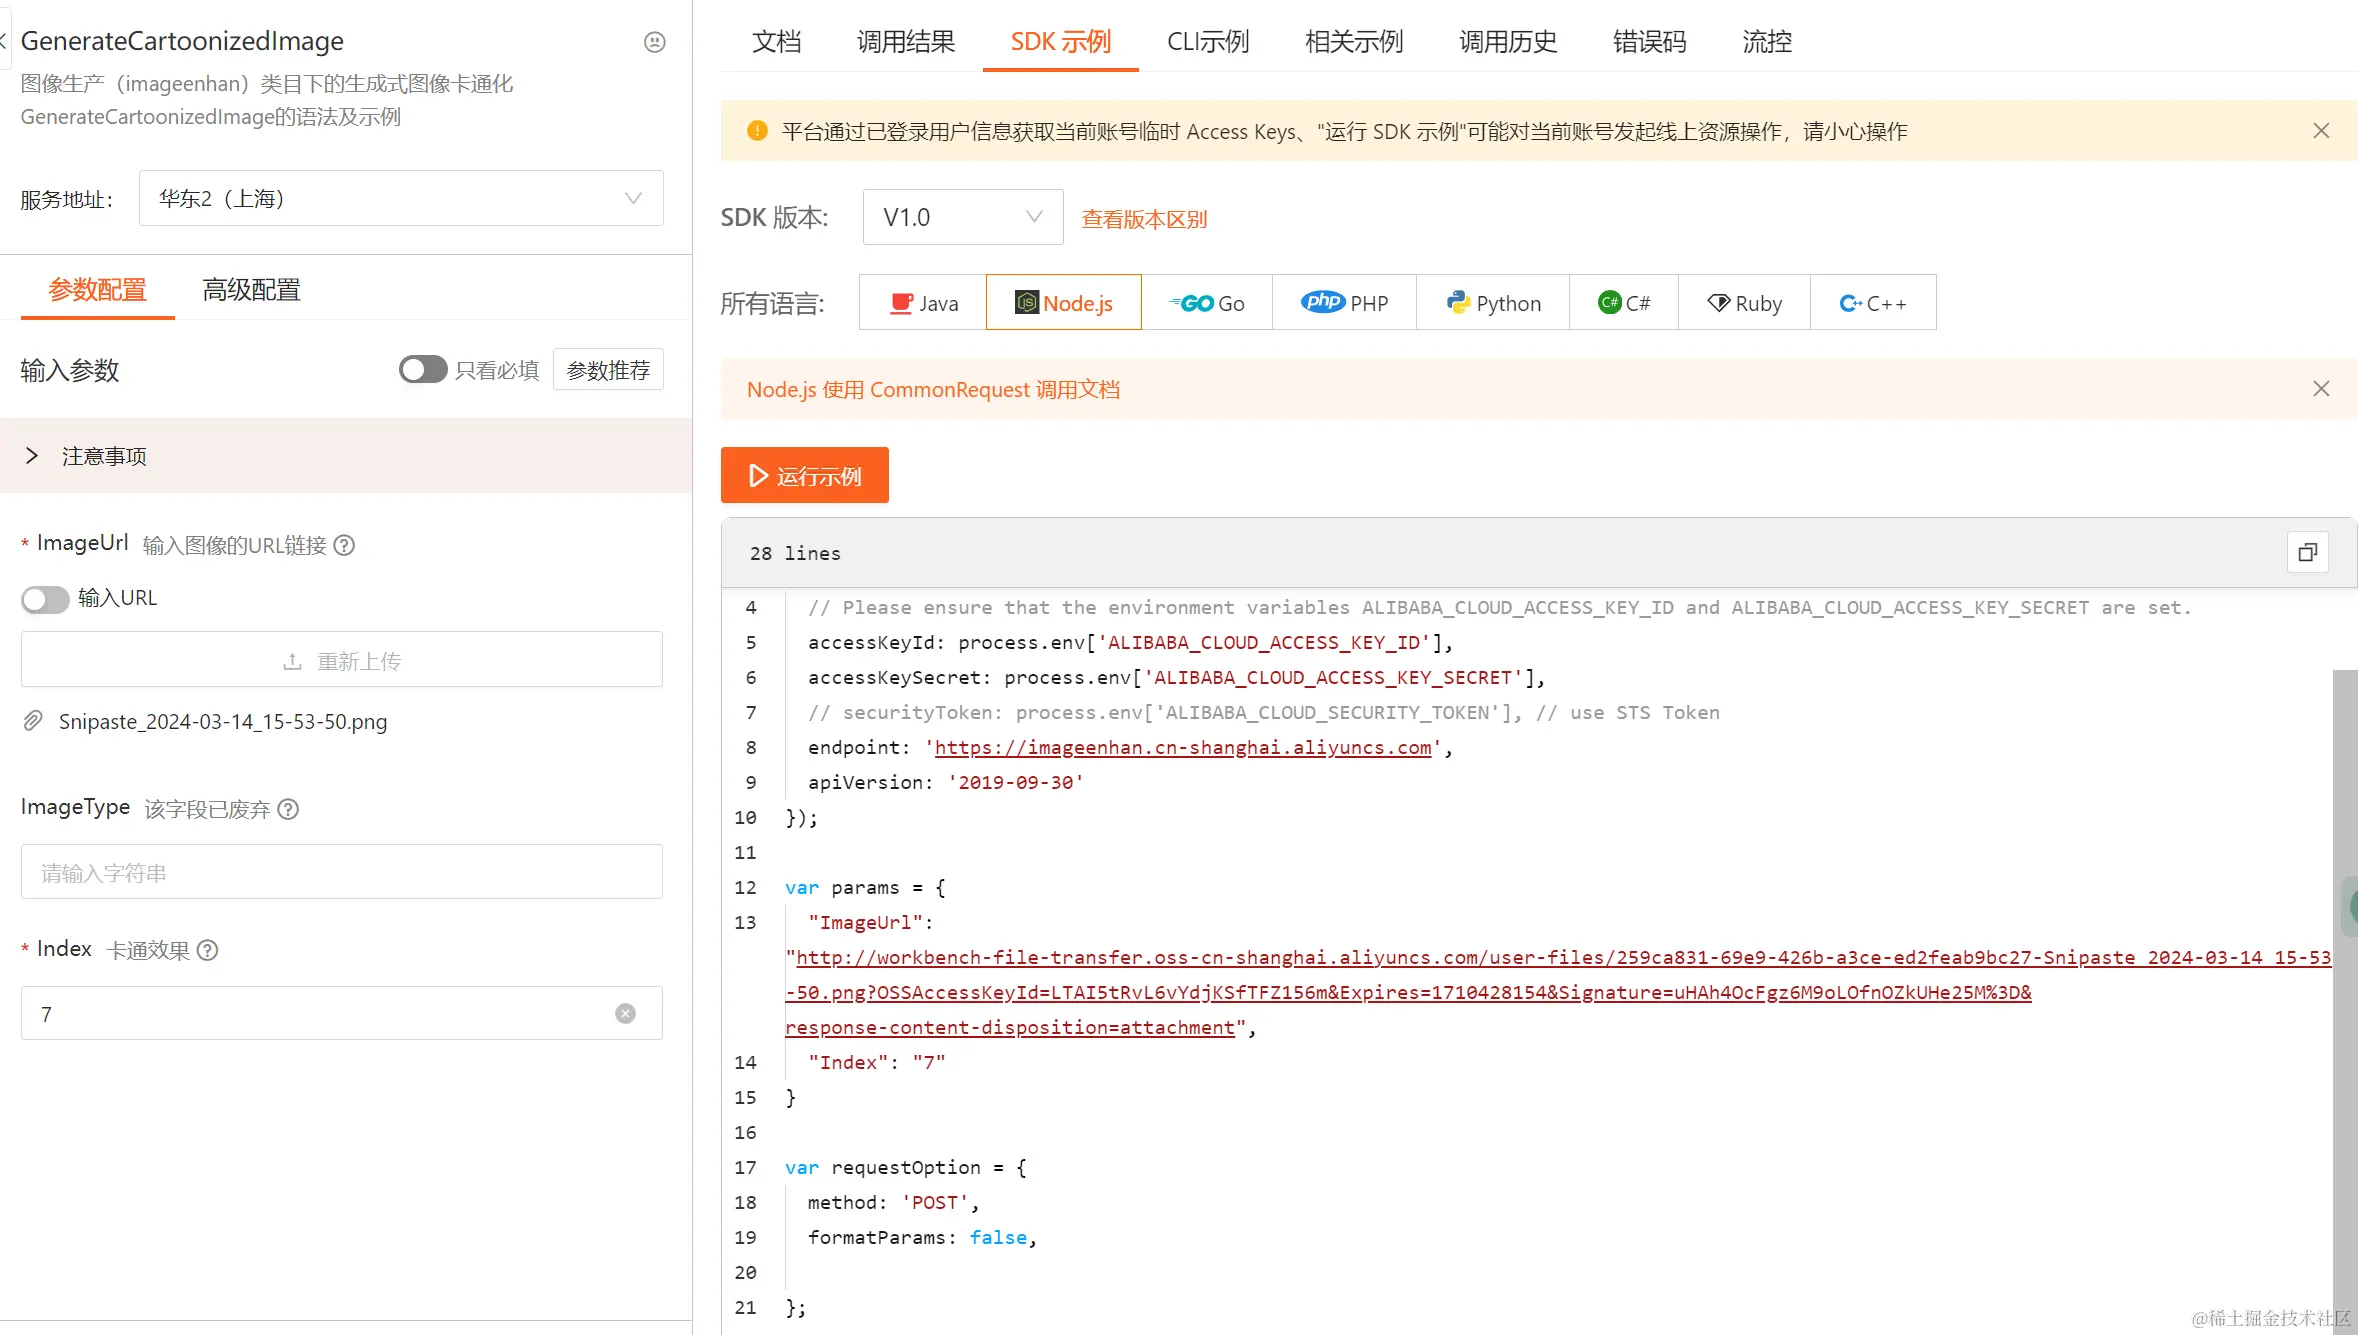Click the paperclip icon beside Snipaste file
This screenshot has height=1335, width=2358.
click(33, 721)
